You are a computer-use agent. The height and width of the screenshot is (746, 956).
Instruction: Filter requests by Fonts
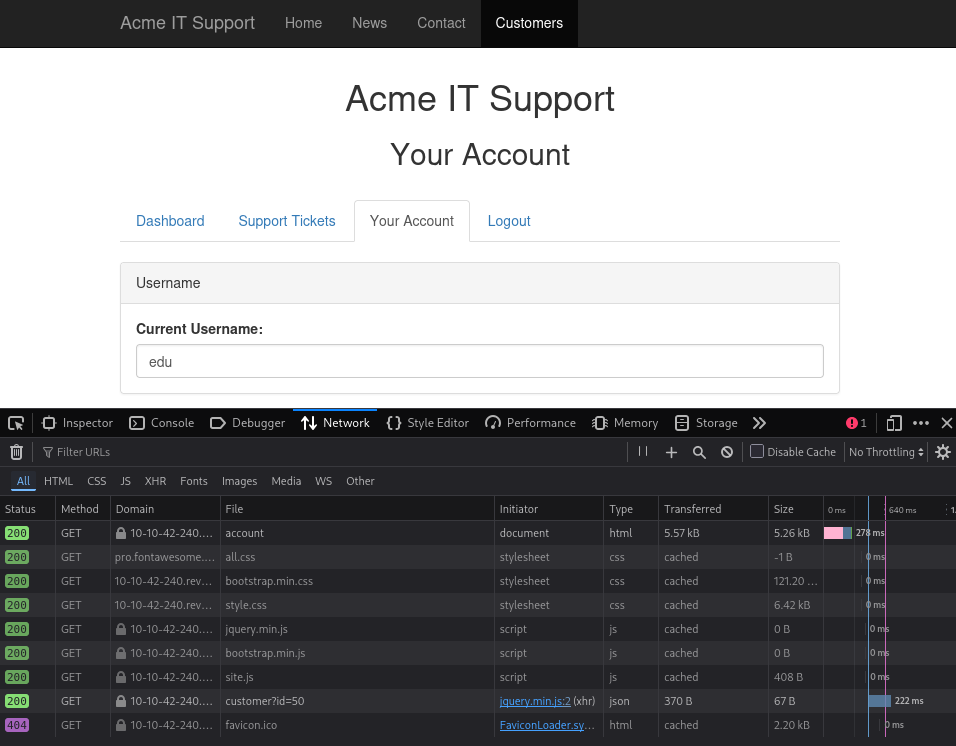point(194,481)
